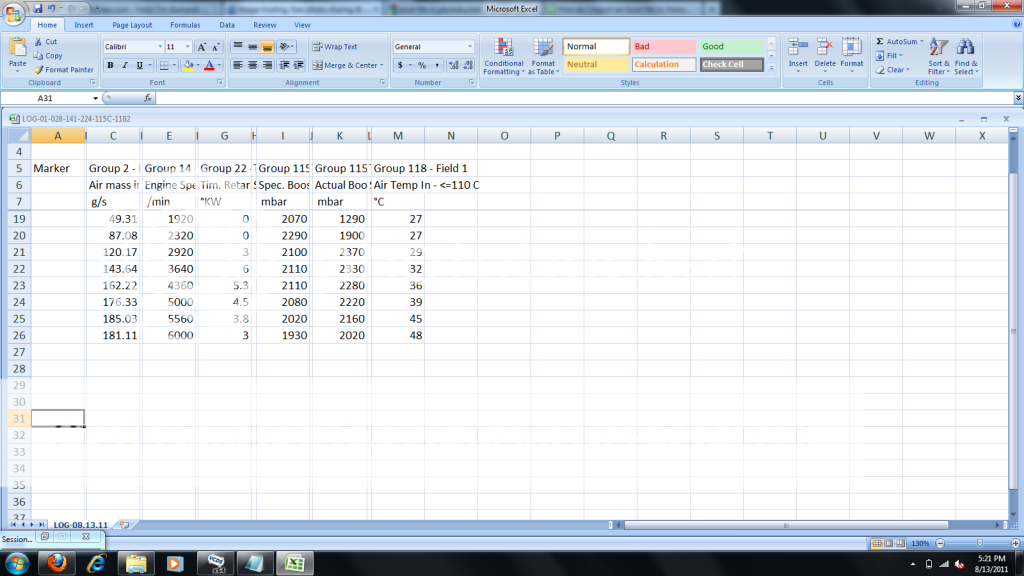The height and width of the screenshot is (576, 1024).
Task: Toggle Italic formatting
Action: click(x=125, y=65)
